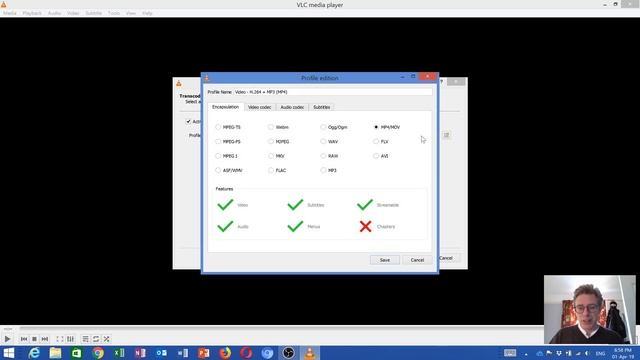Image resolution: width=640 pixels, height=360 pixels.
Task: Select the AVI encapsulation radio button
Action: [376, 156]
